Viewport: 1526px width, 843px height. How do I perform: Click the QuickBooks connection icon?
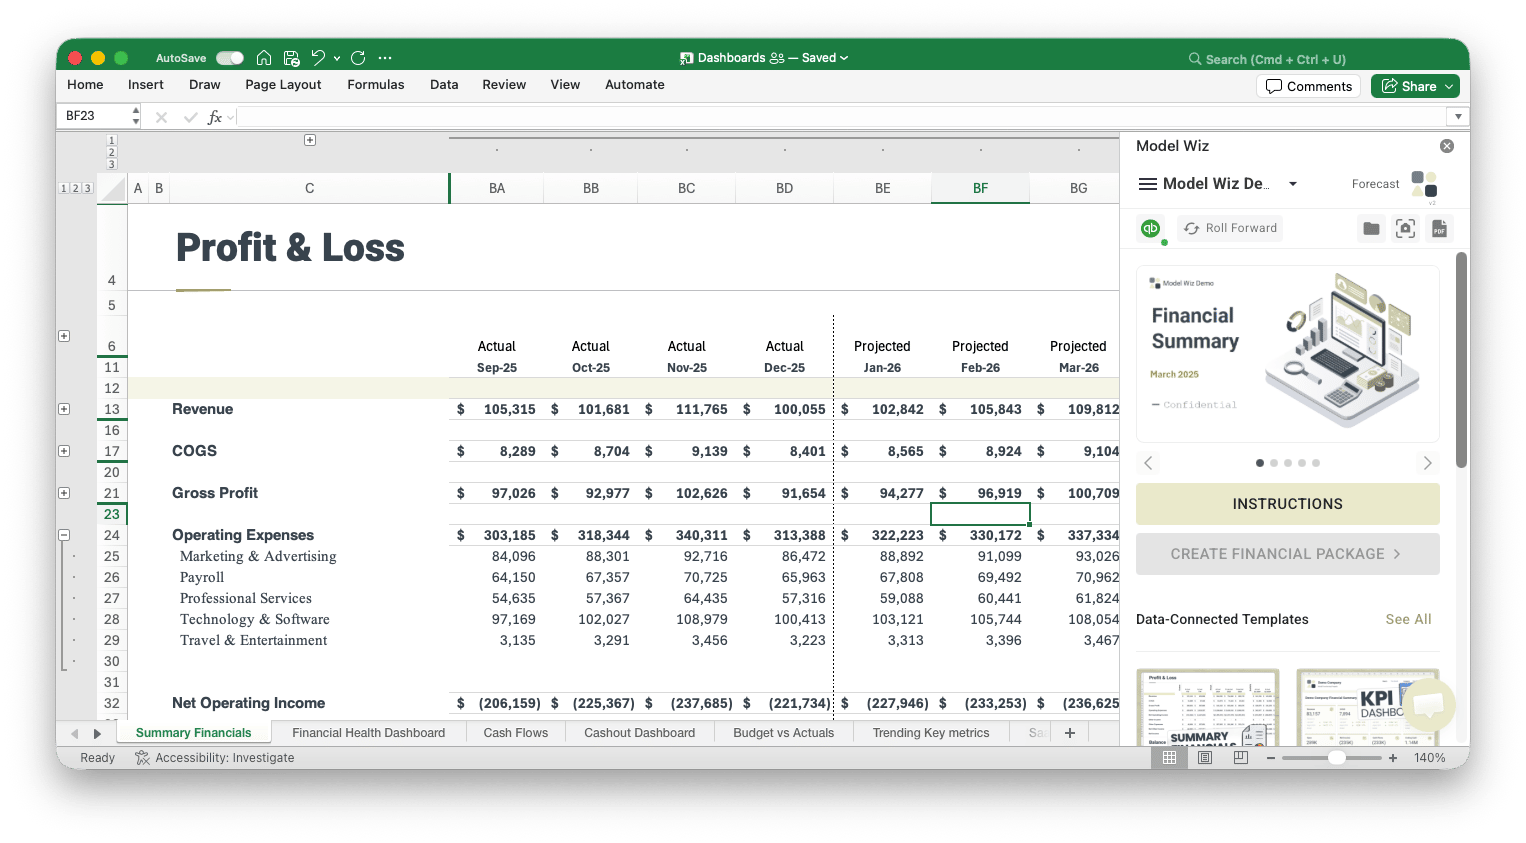click(x=1150, y=228)
